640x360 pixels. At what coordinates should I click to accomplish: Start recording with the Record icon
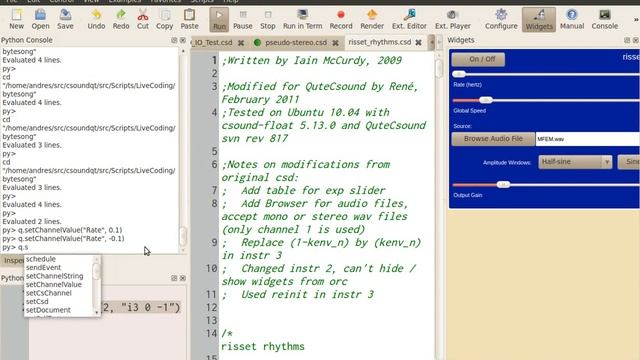pyautogui.click(x=341, y=19)
